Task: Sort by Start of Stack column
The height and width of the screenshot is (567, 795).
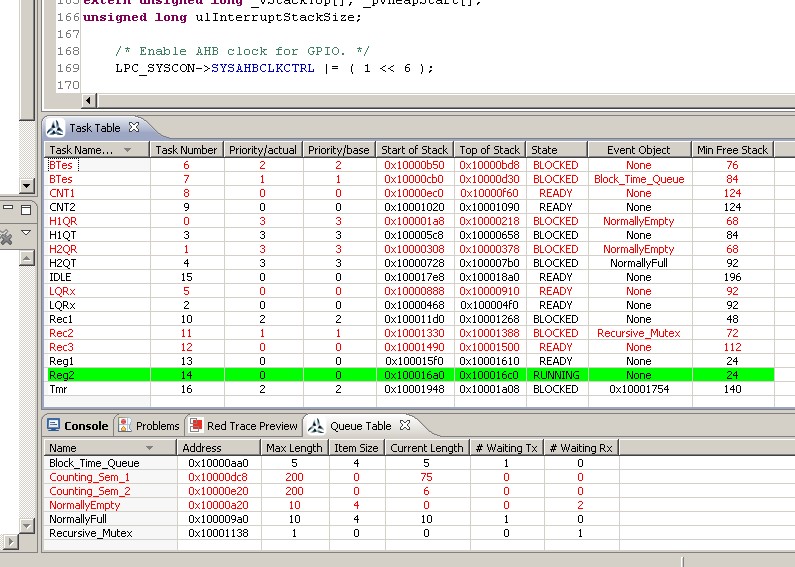Action: [414, 150]
